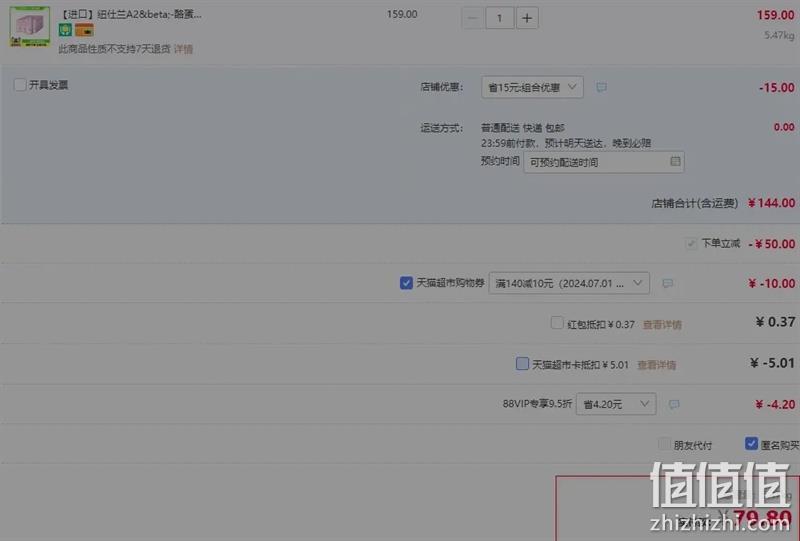800x541 pixels.
Task: Click the 159.00 unit price
Action: 402,14
